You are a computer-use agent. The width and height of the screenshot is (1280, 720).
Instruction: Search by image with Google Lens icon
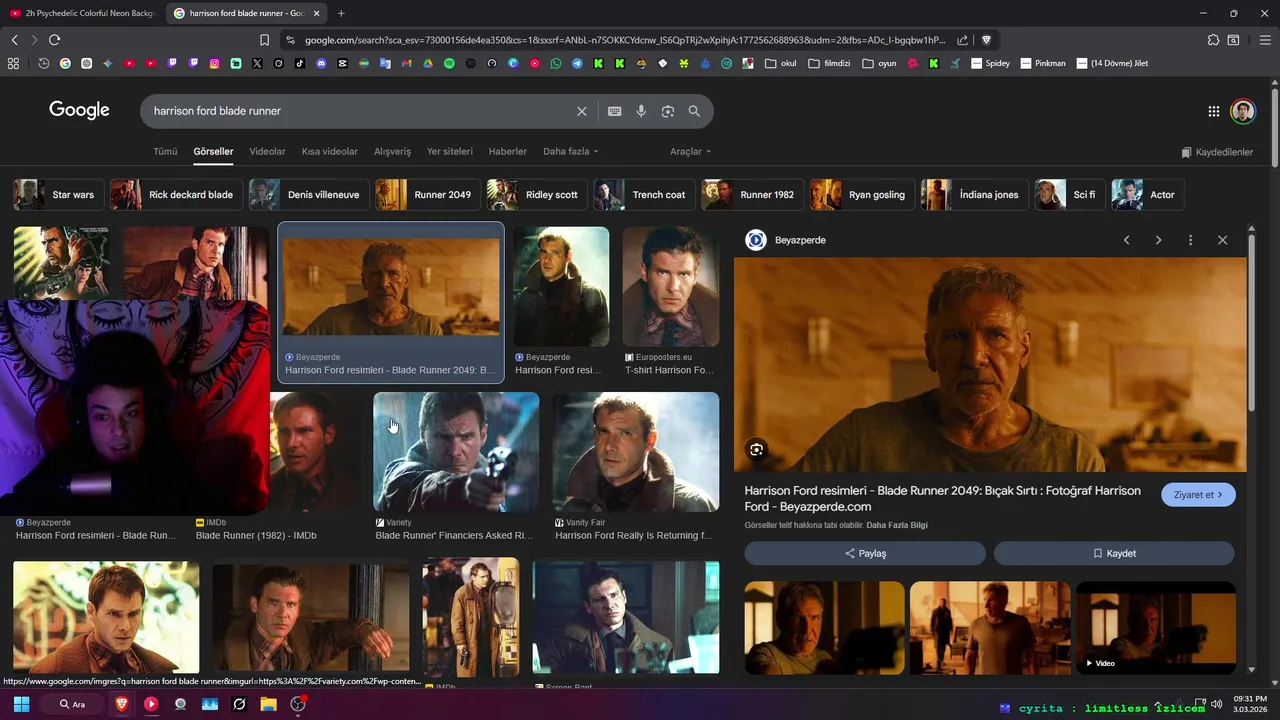[x=668, y=111]
